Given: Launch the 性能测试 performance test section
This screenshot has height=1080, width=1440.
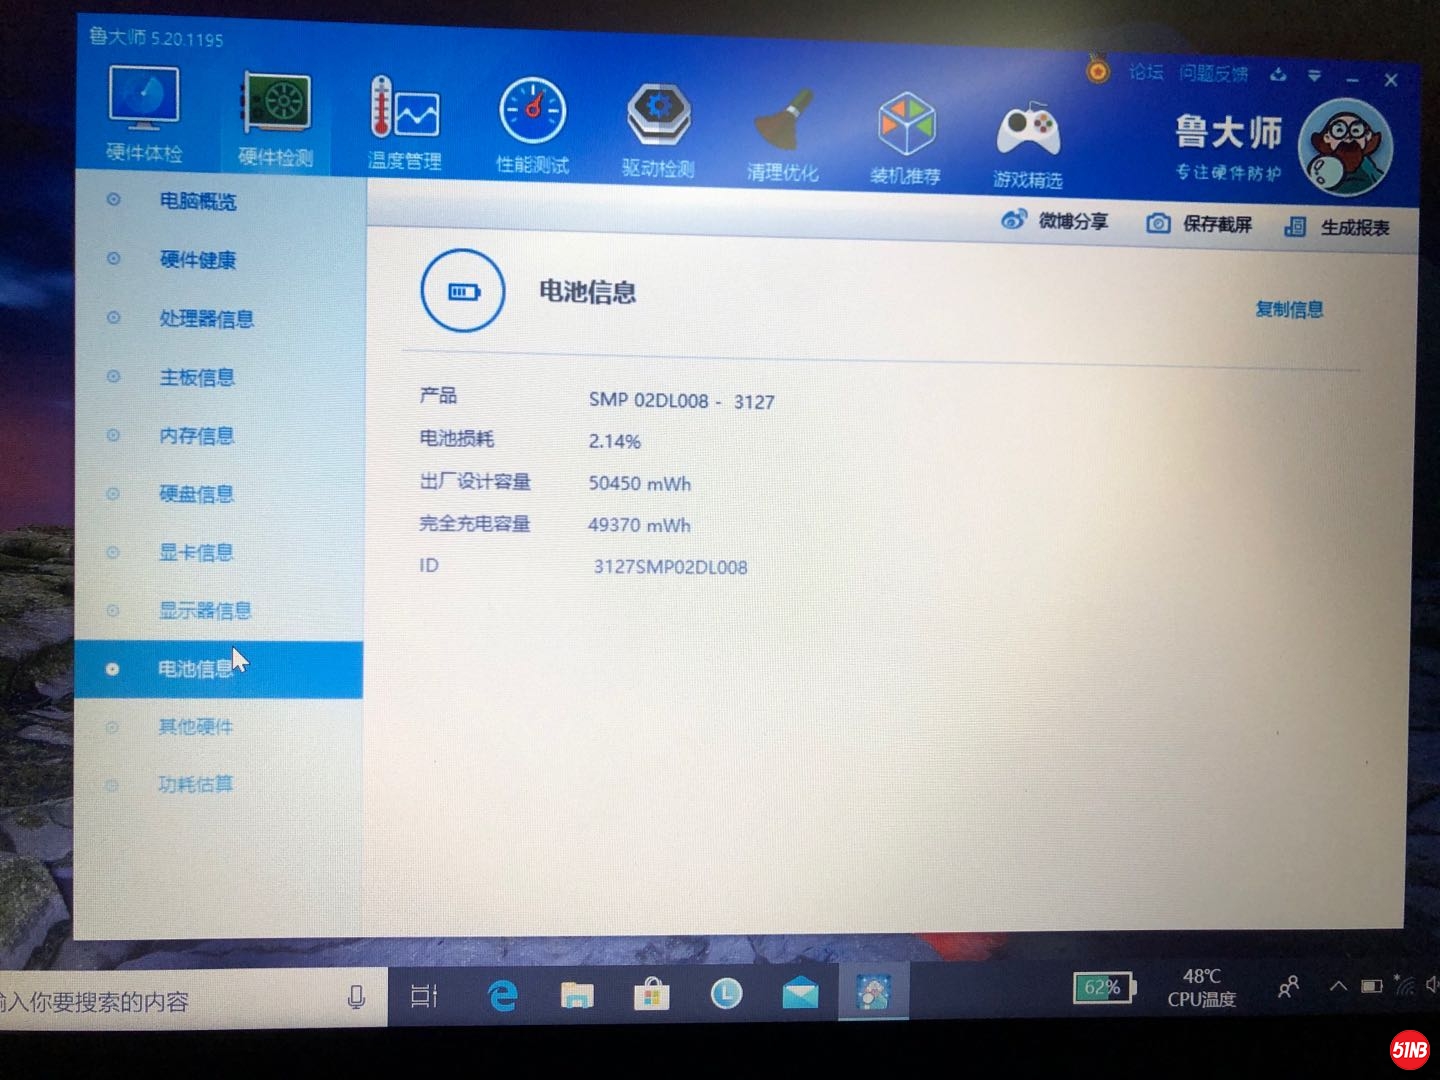Looking at the screenshot, I should (x=532, y=127).
